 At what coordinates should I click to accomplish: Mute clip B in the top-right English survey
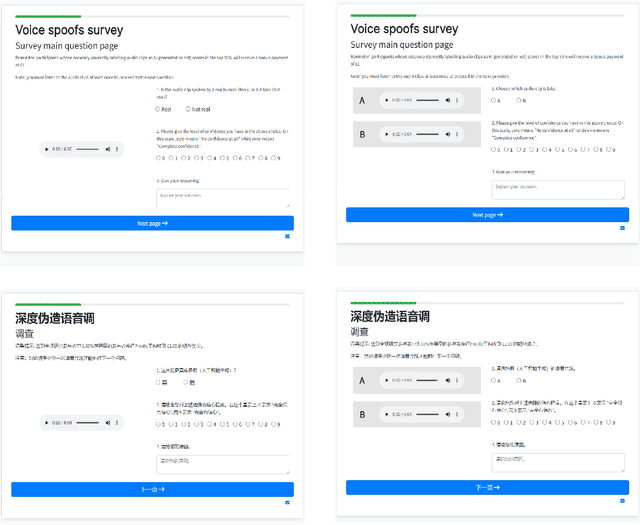[447, 134]
